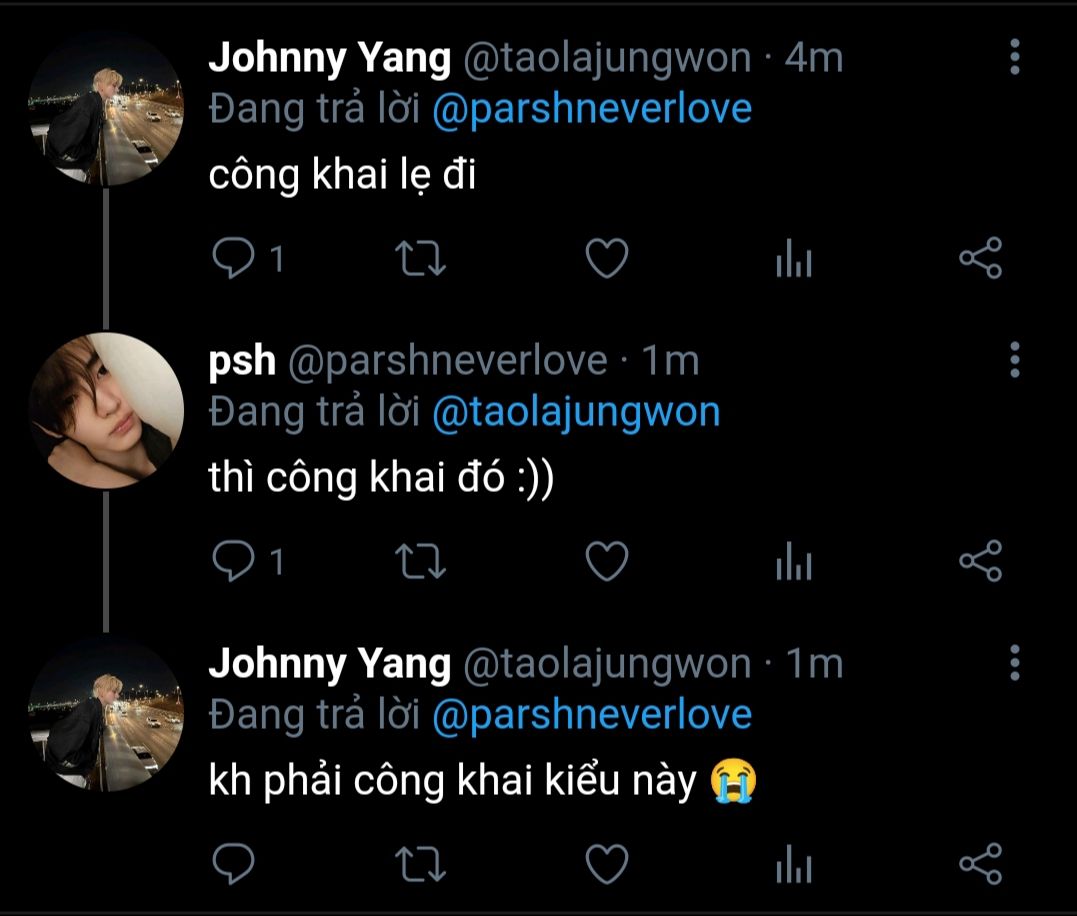The height and width of the screenshot is (916, 1077).
Task: Share psh's 'thì công khai đó' tweet
Action: click(x=981, y=561)
